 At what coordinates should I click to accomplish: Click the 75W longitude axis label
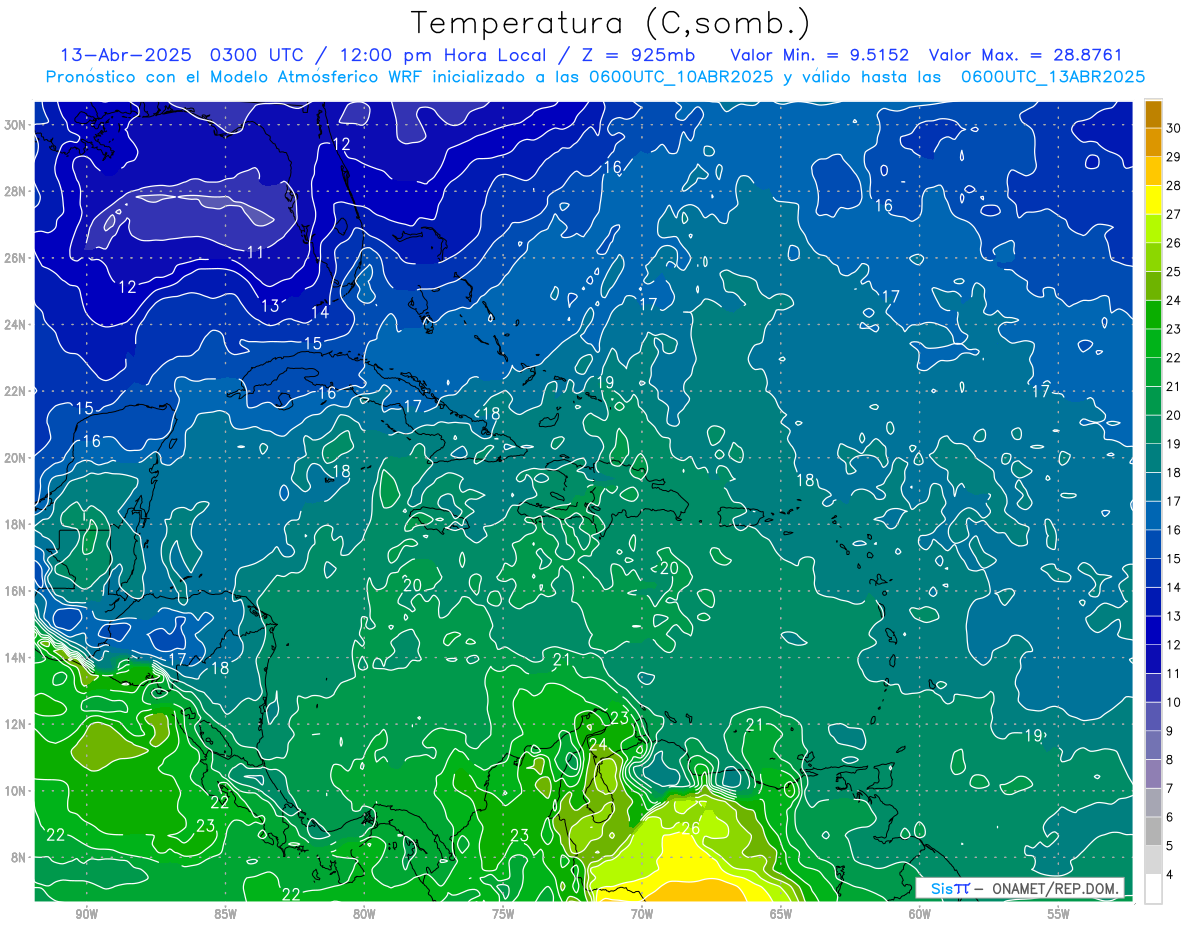point(503,914)
